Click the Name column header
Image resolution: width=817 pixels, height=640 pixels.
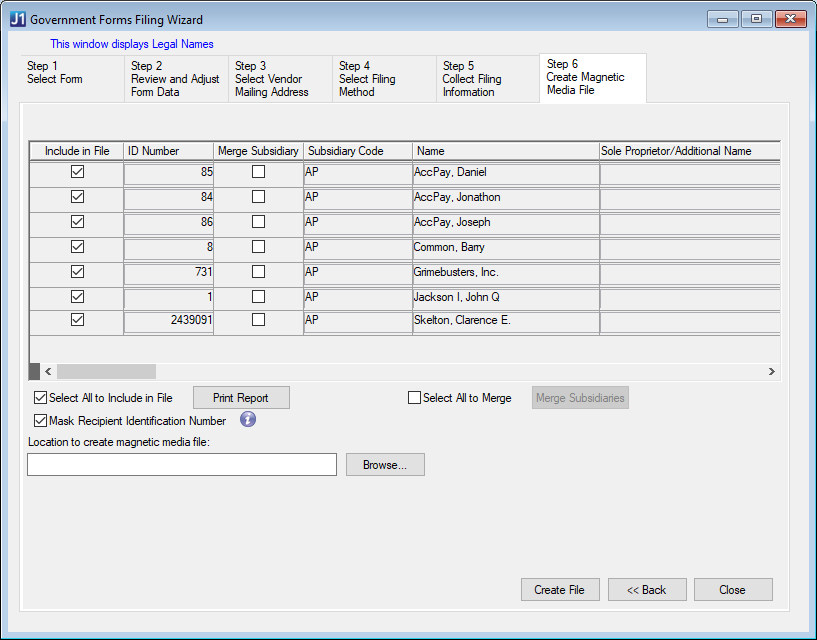(x=506, y=151)
